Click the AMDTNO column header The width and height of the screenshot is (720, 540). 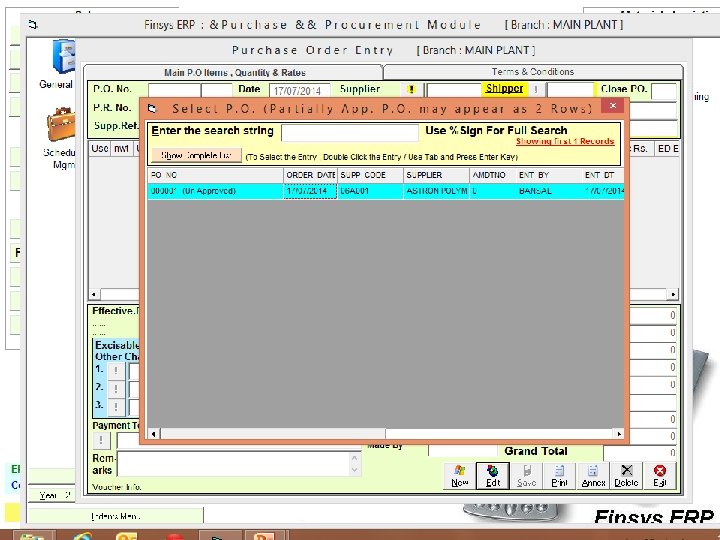click(492, 175)
